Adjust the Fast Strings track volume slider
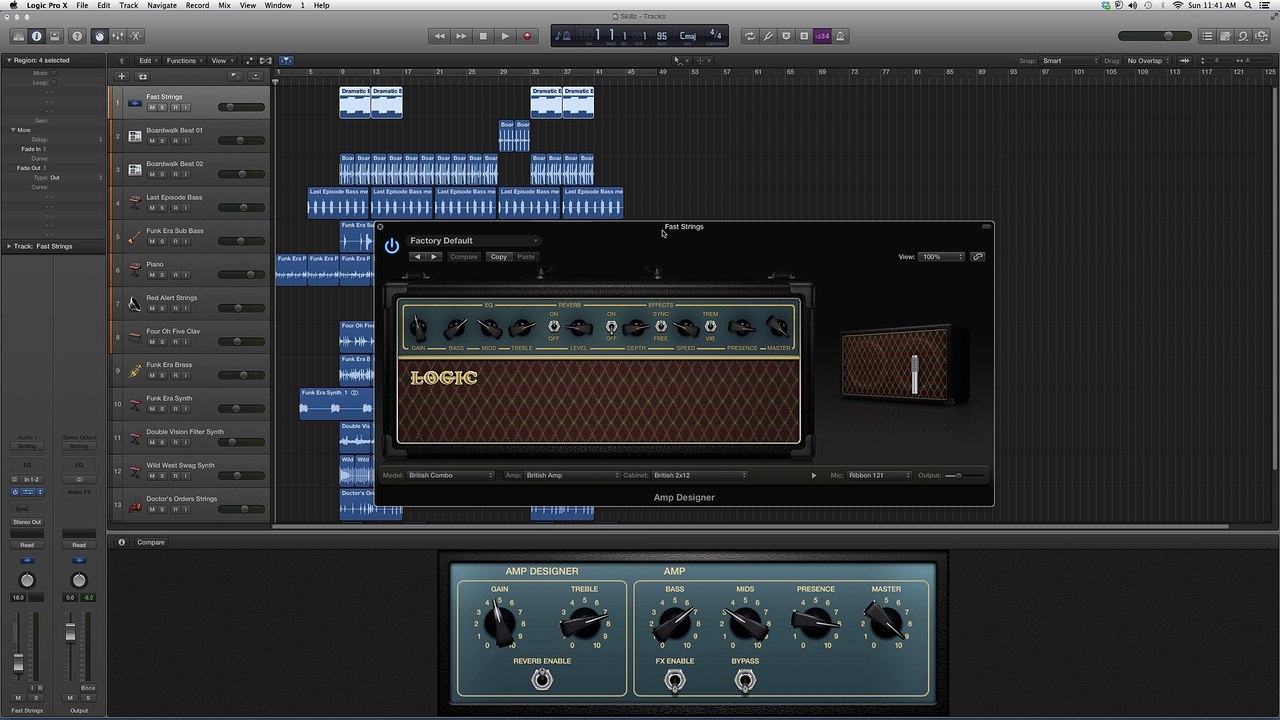The image size is (1280, 720). click(x=240, y=107)
